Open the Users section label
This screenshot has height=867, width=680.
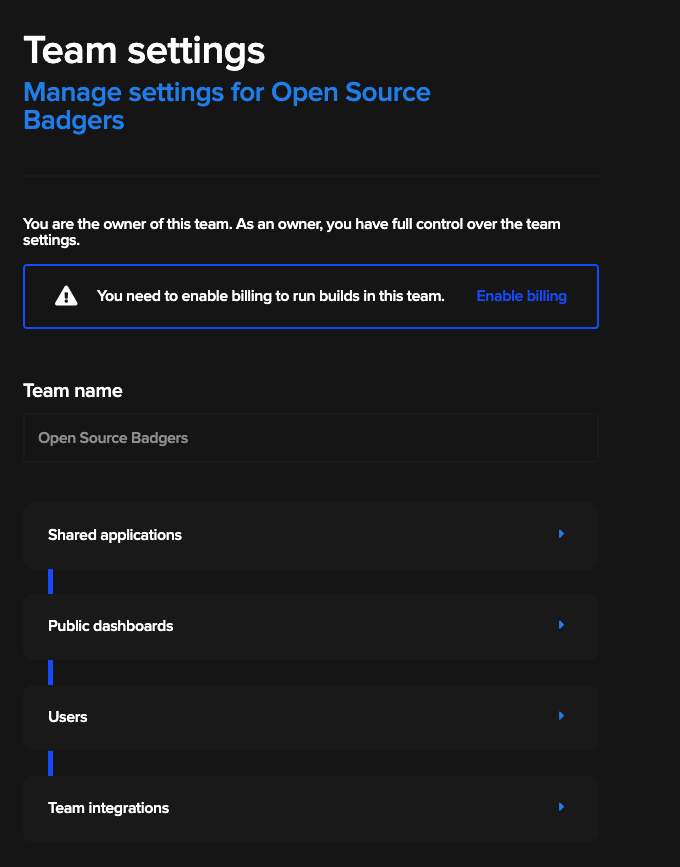pyautogui.click(x=67, y=717)
